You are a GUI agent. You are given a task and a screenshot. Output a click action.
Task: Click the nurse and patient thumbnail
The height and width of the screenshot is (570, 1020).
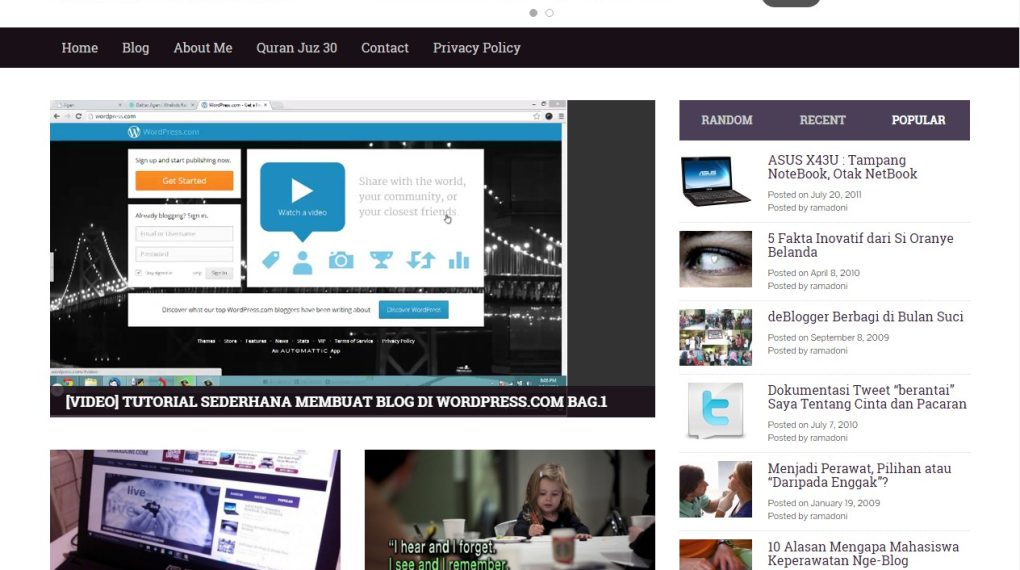[716, 489]
